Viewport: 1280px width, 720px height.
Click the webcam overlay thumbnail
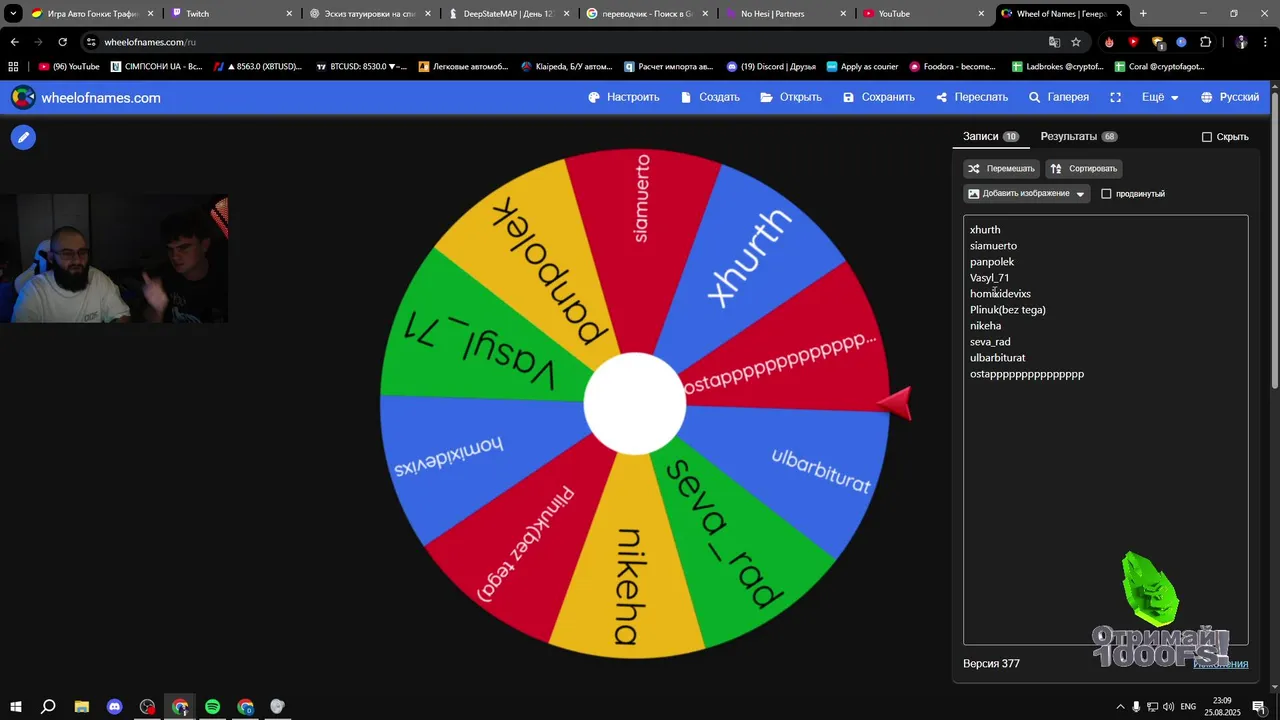point(114,258)
